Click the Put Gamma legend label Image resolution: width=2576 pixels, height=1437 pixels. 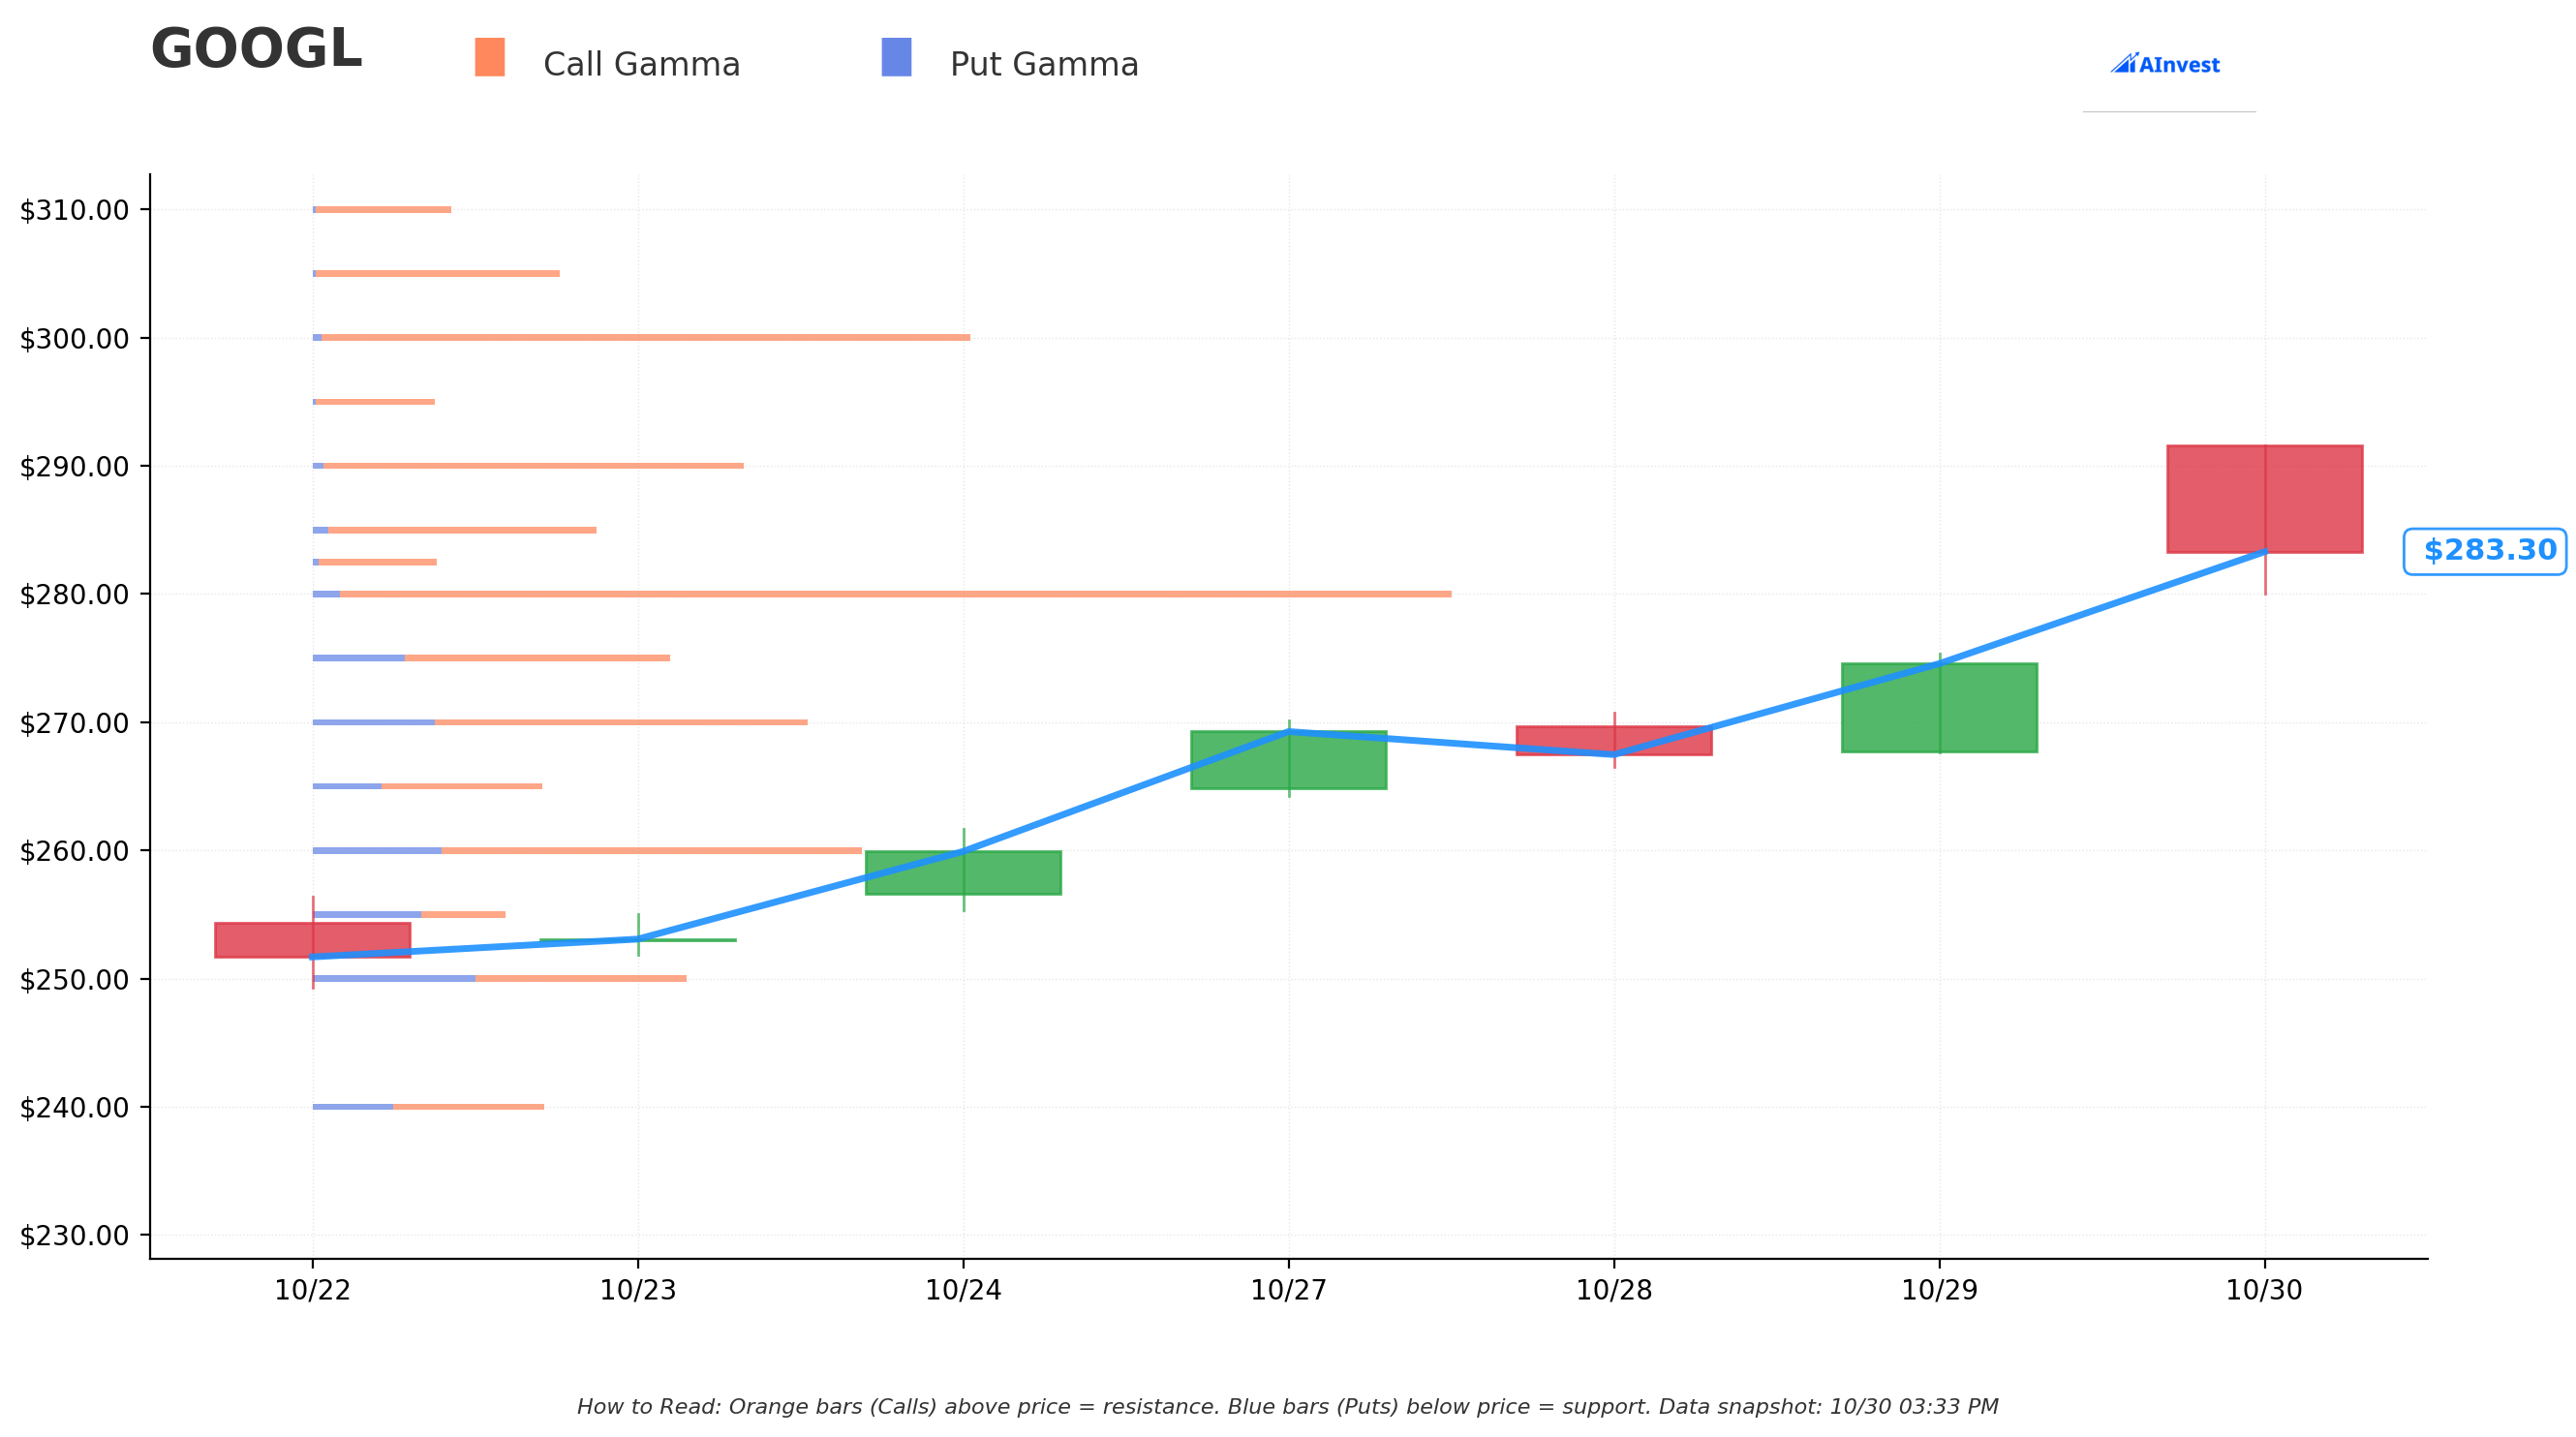coord(1044,65)
